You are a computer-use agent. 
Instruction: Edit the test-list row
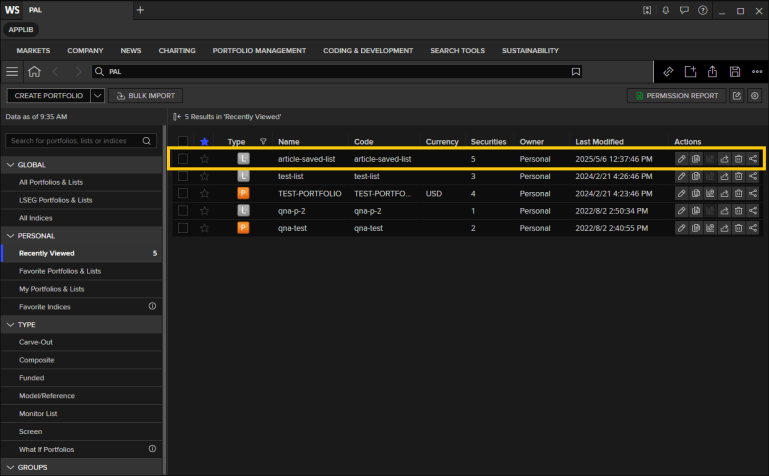coord(681,176)
